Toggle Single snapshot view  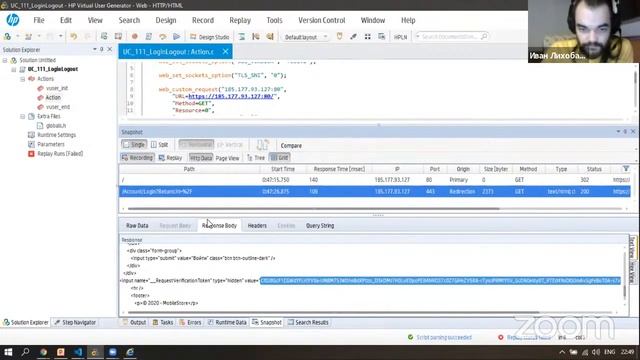point(134,145)
